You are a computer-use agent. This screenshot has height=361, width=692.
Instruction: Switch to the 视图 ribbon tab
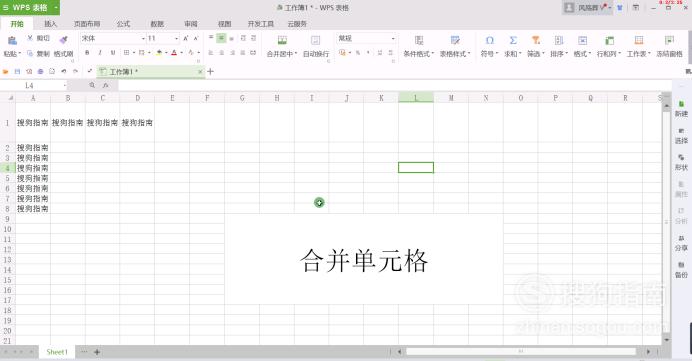click(x=225, y=24)
